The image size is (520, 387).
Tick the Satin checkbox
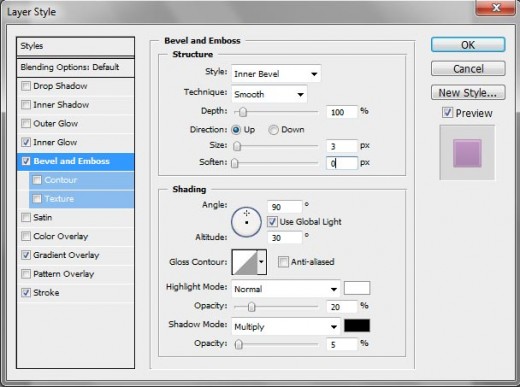[x=26, y=218]
